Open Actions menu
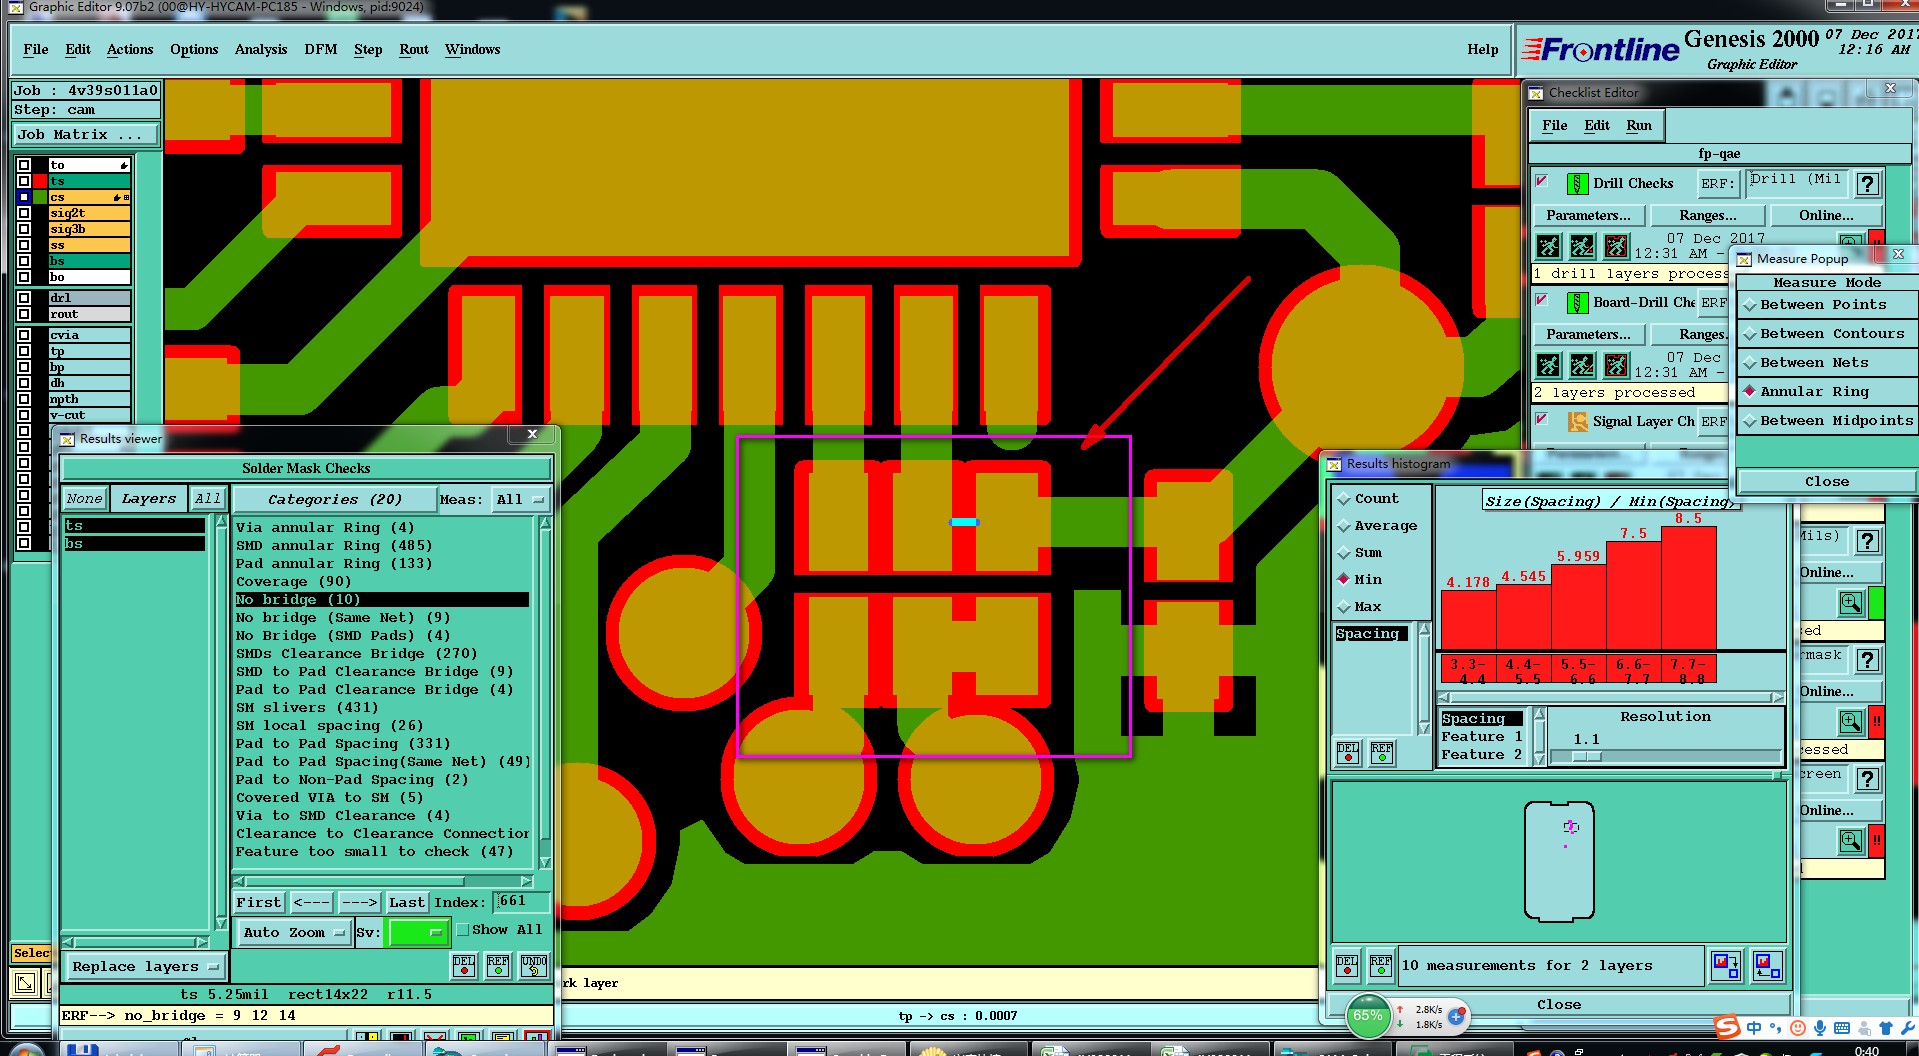1919x1056 pixels. pos(130,50)
